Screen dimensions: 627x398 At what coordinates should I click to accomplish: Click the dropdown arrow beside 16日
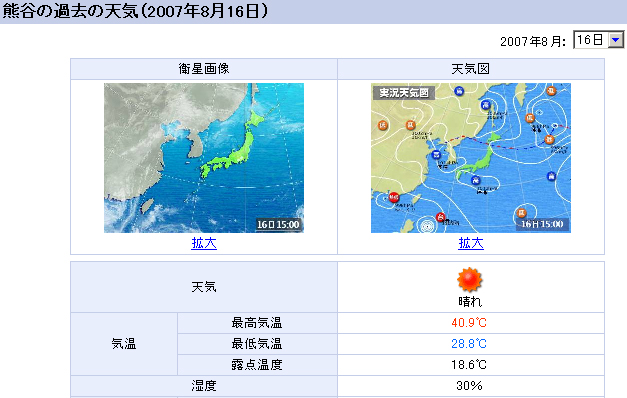pyautogui.click(x=616, y=40)
